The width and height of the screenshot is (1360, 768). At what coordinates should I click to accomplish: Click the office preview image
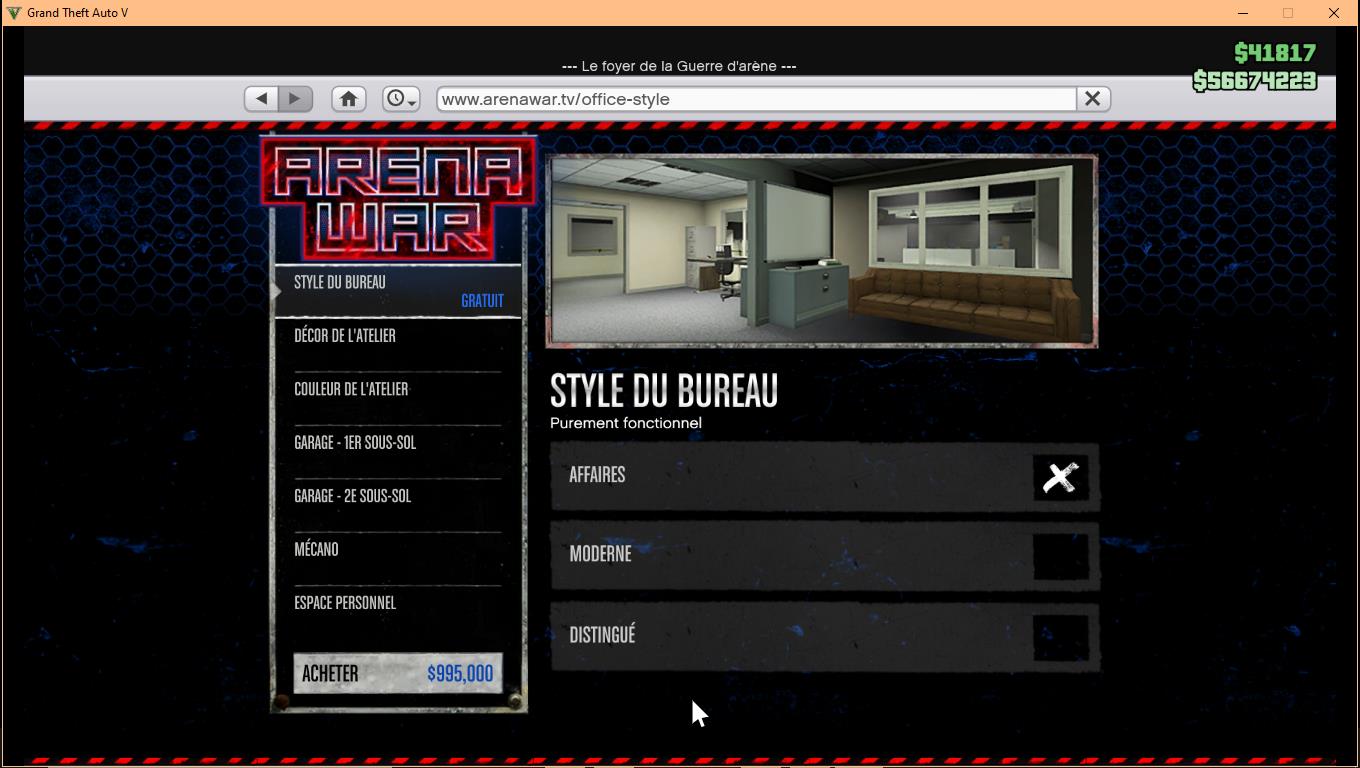[x=822, y=251]
